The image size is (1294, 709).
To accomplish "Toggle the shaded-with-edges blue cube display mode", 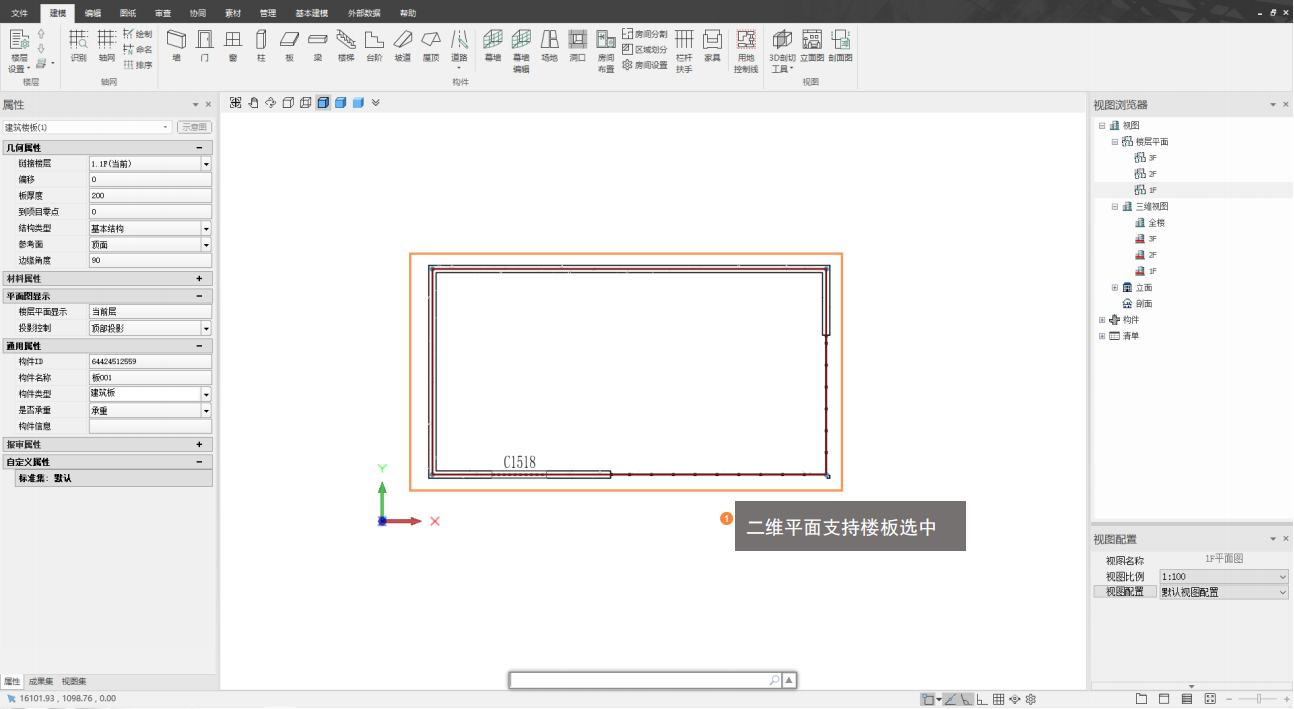I will pos(341,102).
